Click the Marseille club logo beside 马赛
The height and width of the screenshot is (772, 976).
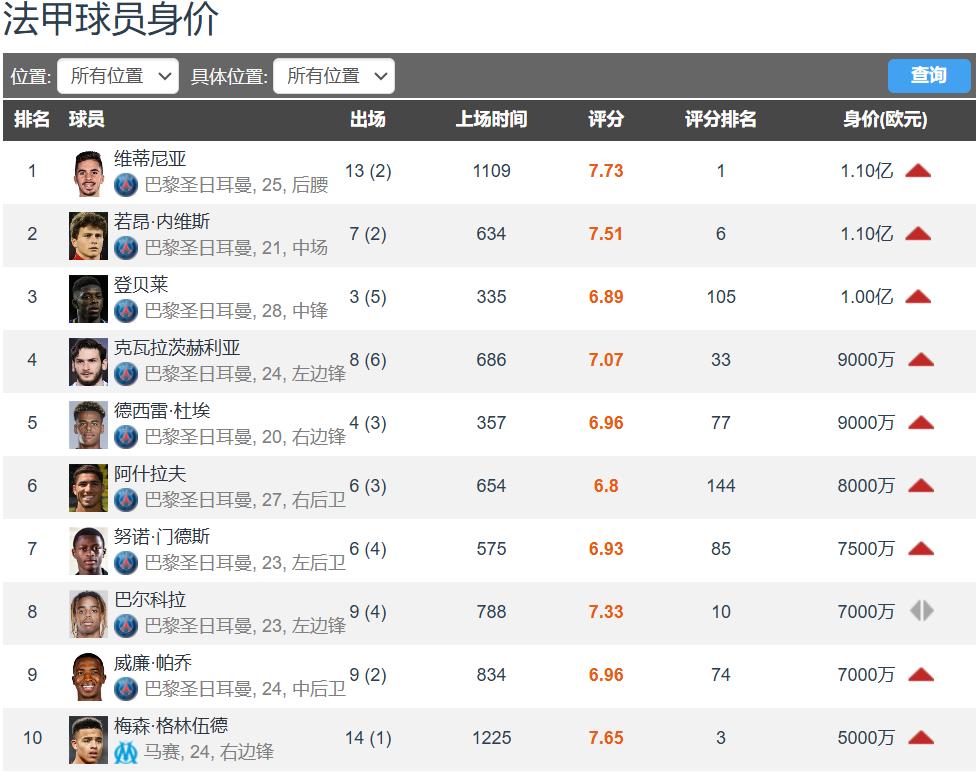pos(126,752)
